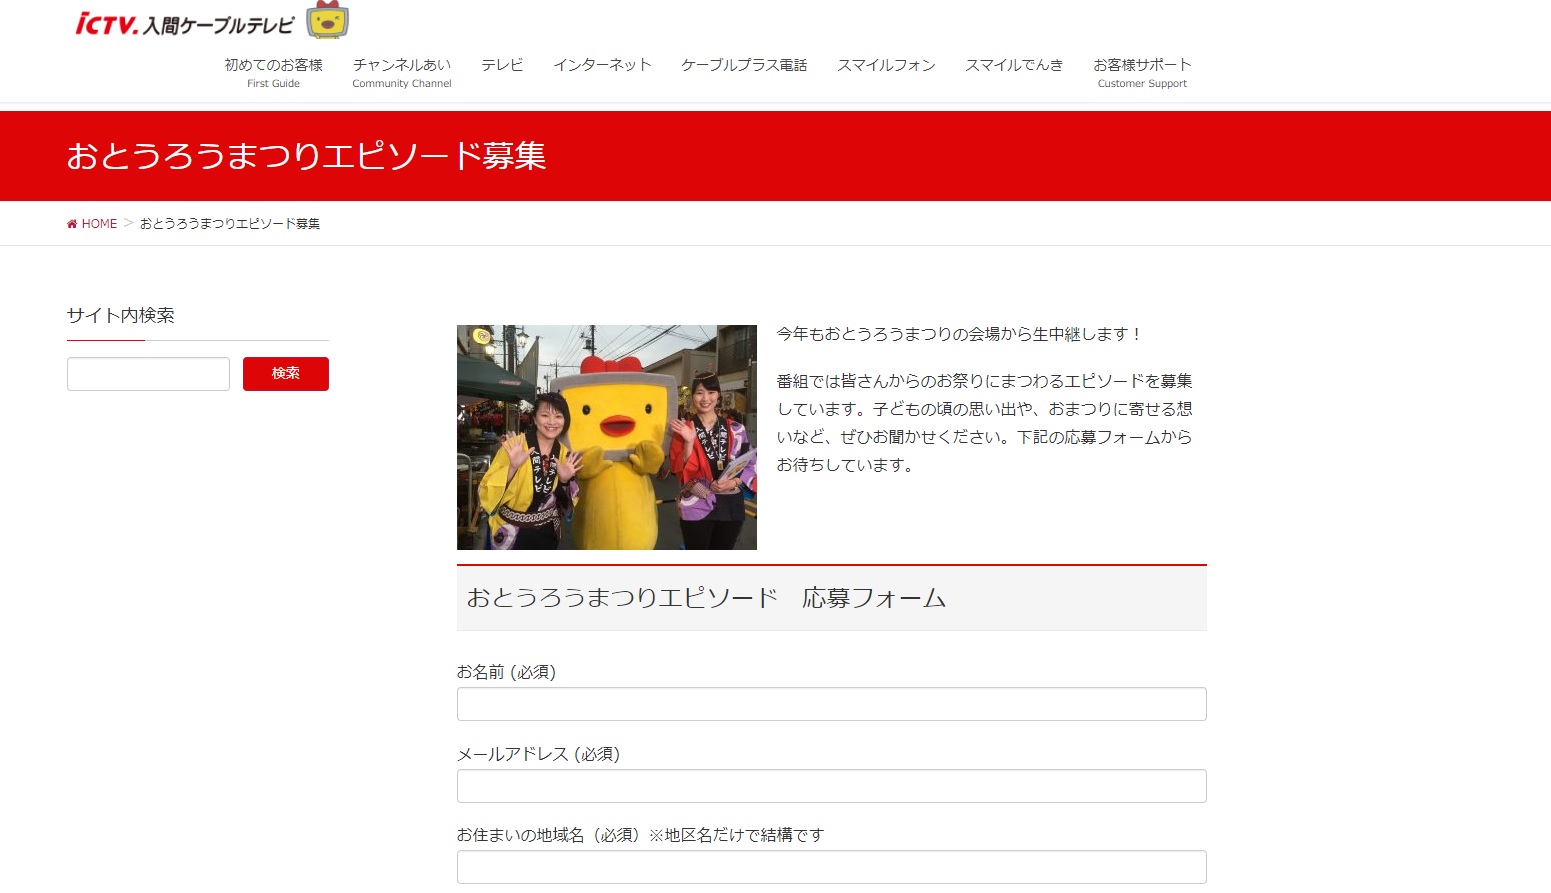Click the お名前 name input field
Image resolution: width=1551 pixels, height=893 pixels.
pos(831,704)
